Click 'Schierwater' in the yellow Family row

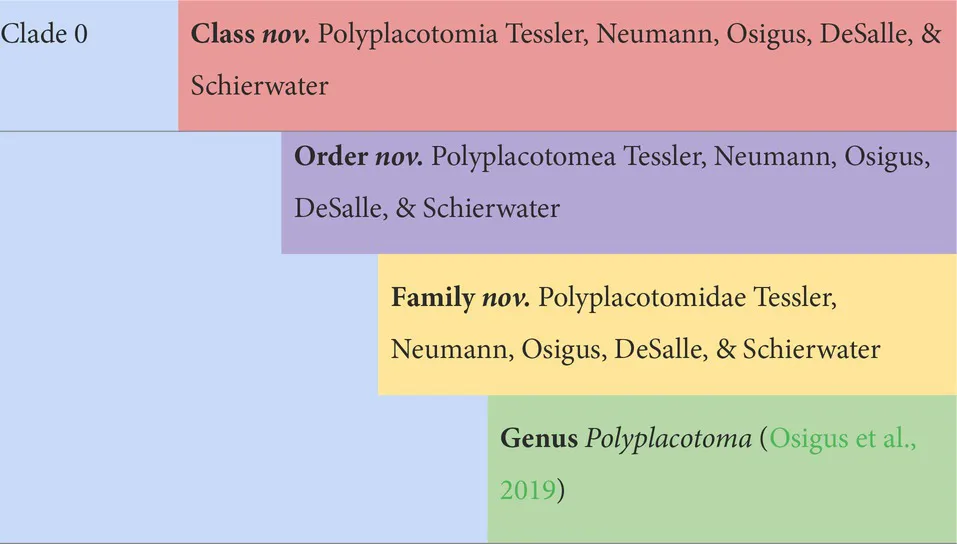tap(811, 350)
